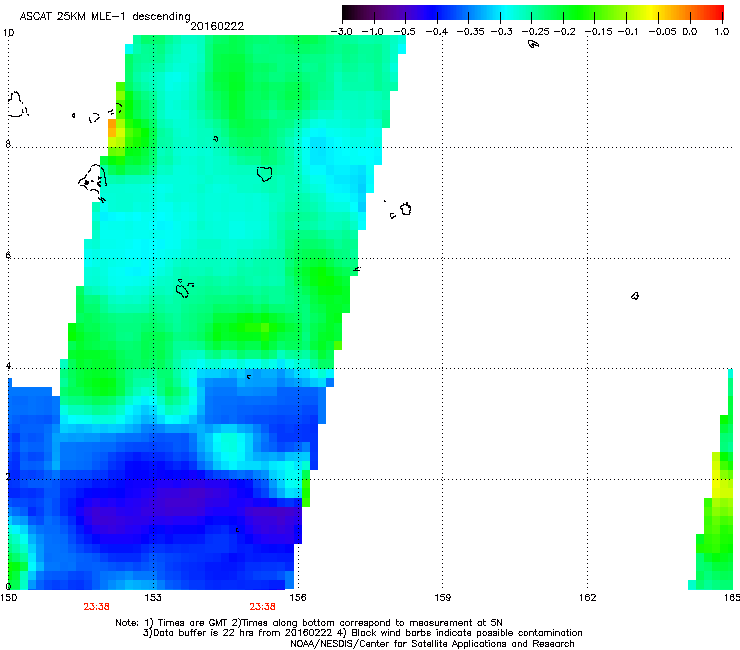Select the -1.0 color scale label
Viewport: 740px width, 650px height.
(x=372, y=32)
